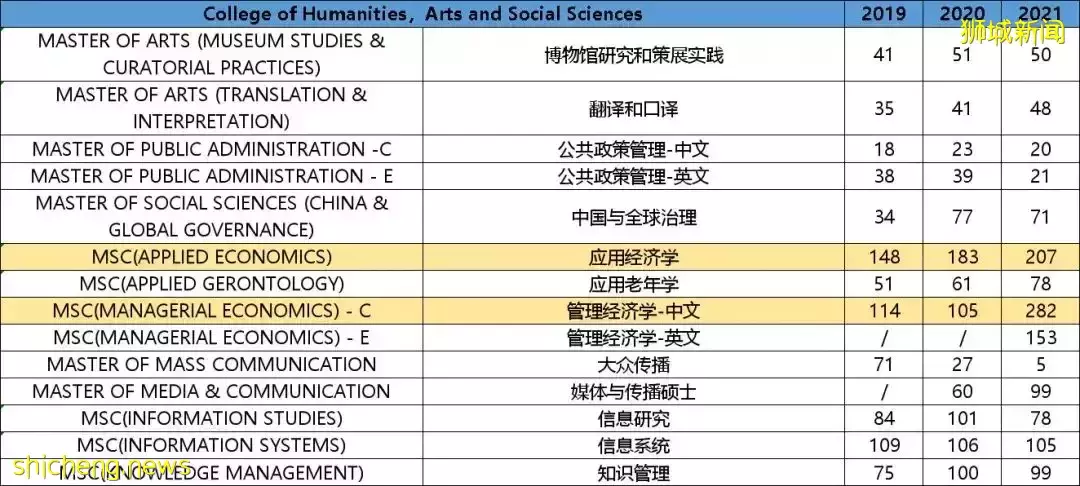The height and width of the screenshot is (486, 1080).
Task: Click the College of Humanities header cell
Action: [x=422, y=13]
